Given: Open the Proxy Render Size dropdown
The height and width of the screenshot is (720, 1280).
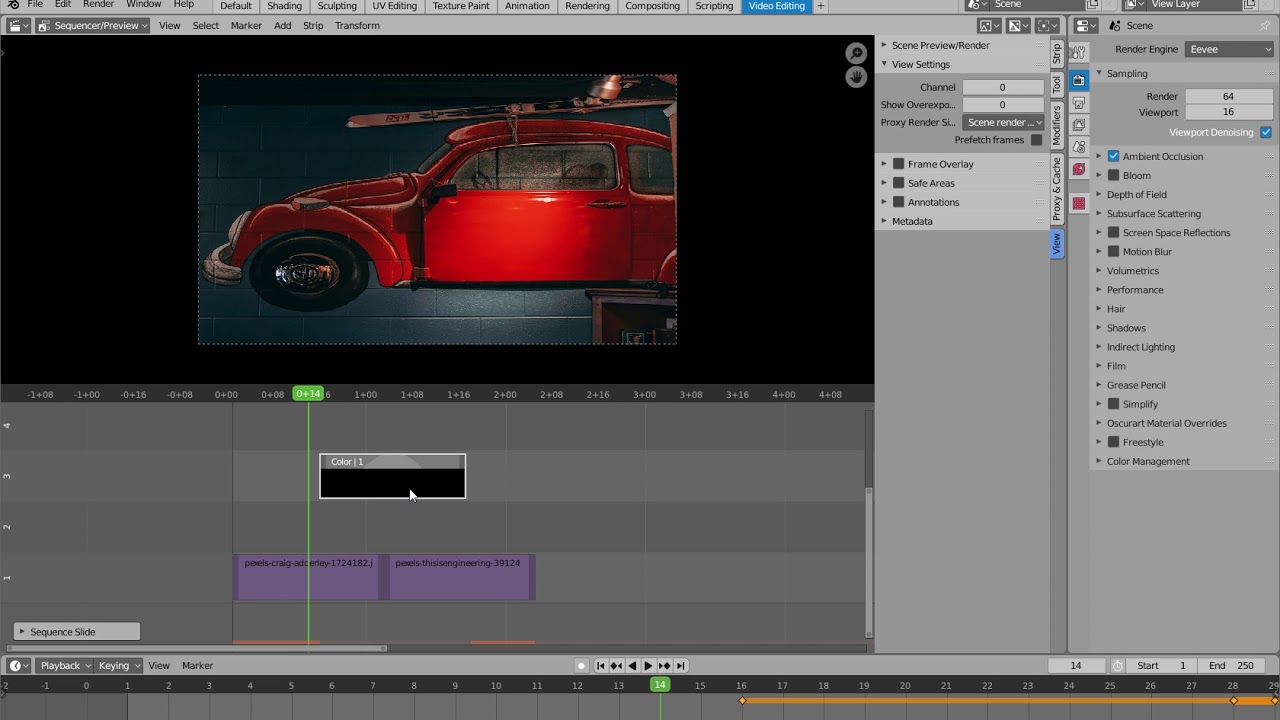Looking at the screenshot, I should 1003,122.
